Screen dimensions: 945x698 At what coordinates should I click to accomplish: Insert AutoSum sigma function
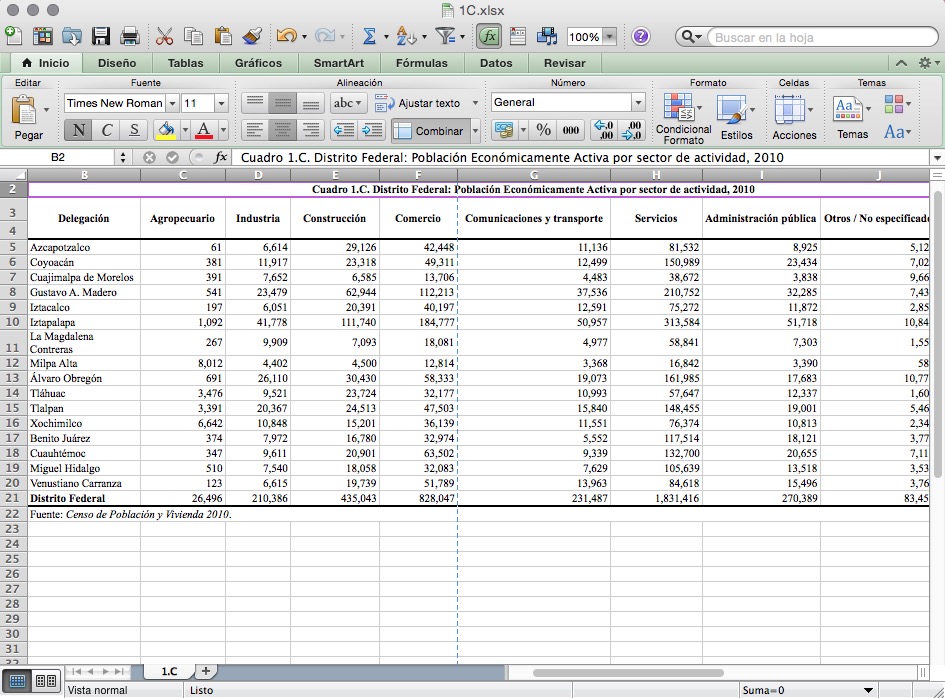click(369, 36)
